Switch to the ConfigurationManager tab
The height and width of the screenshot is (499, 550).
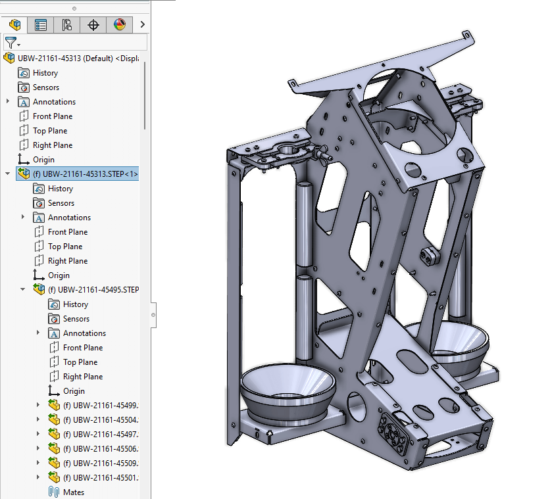click(67, 25)
